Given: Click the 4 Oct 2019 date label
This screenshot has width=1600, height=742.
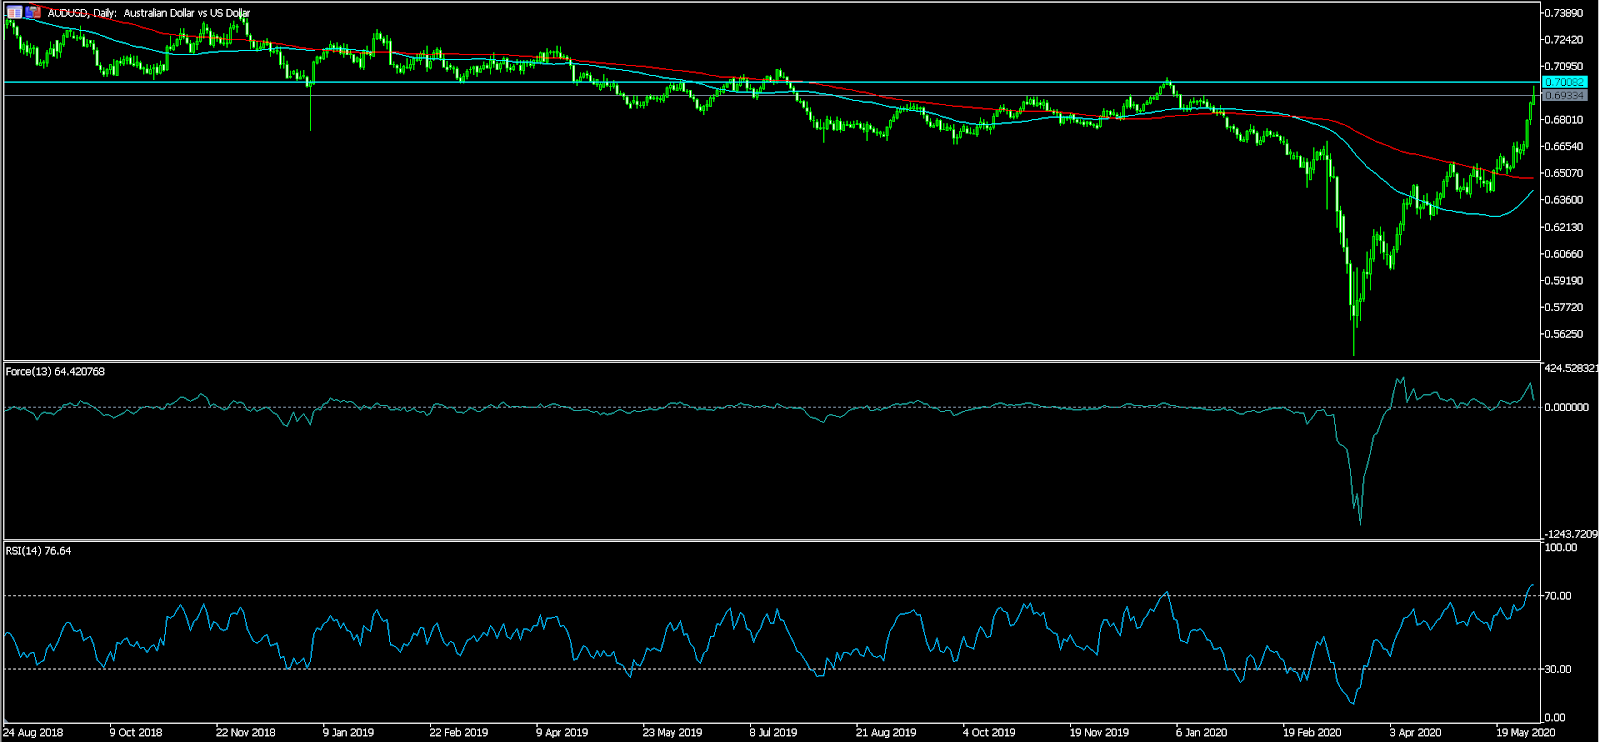Looking at the screenshot, I should (x=989, y=733).
